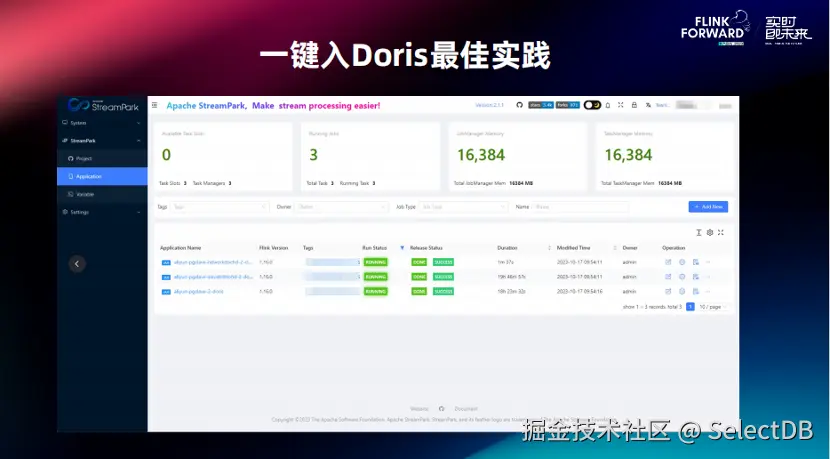
Task: Open the Tags filter dropdown
Action: (x=219, y=207)
